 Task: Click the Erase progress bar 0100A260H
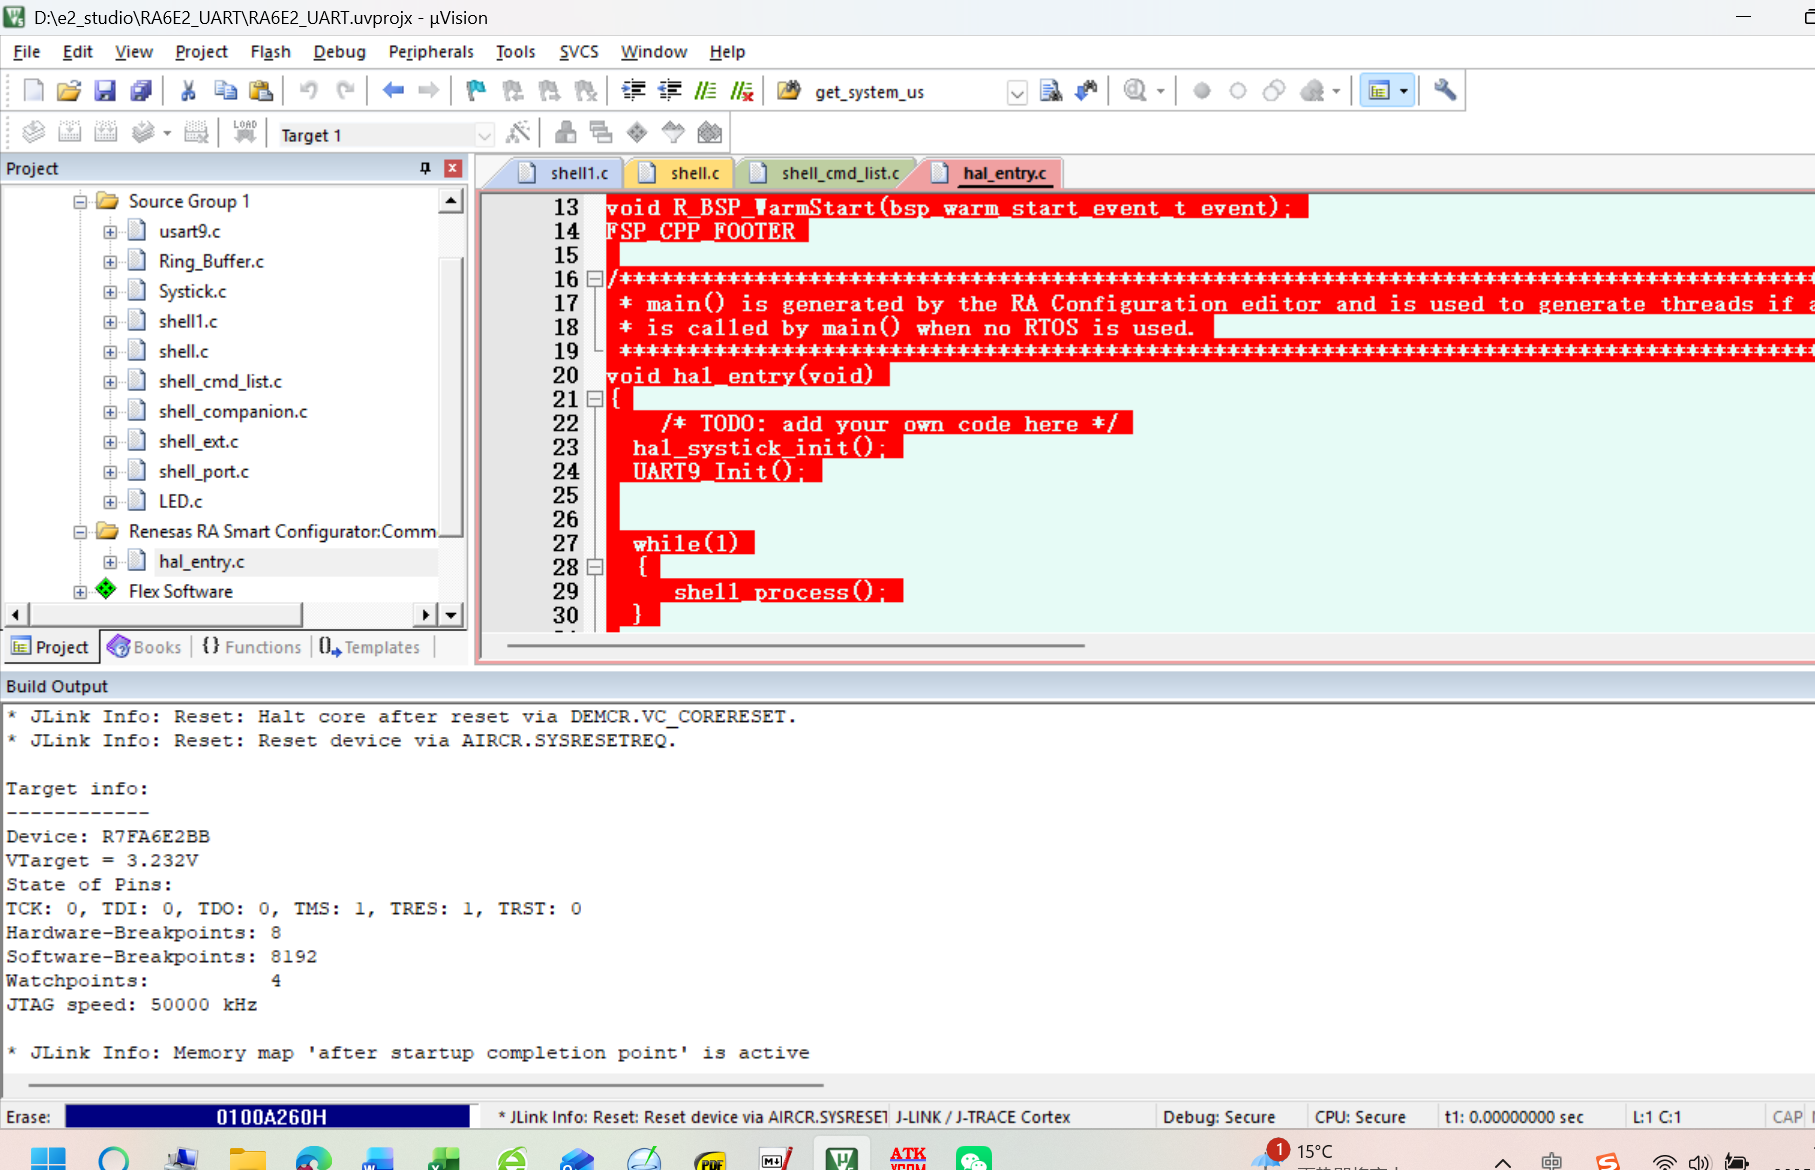click(268, 1116)
